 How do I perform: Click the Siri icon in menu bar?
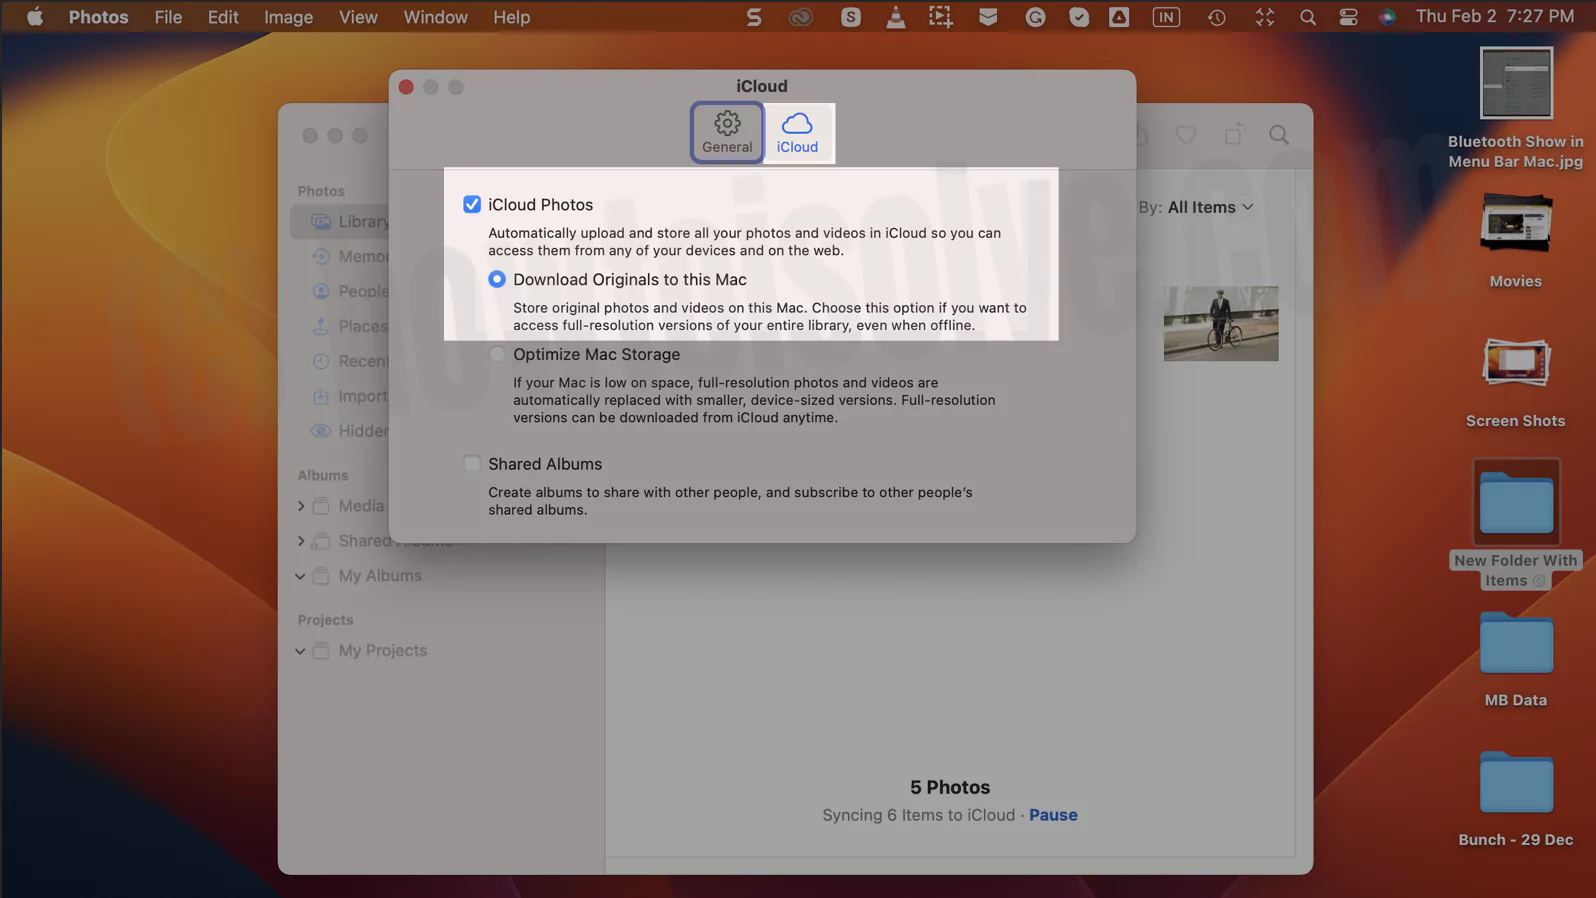[x=1387, y=17]
